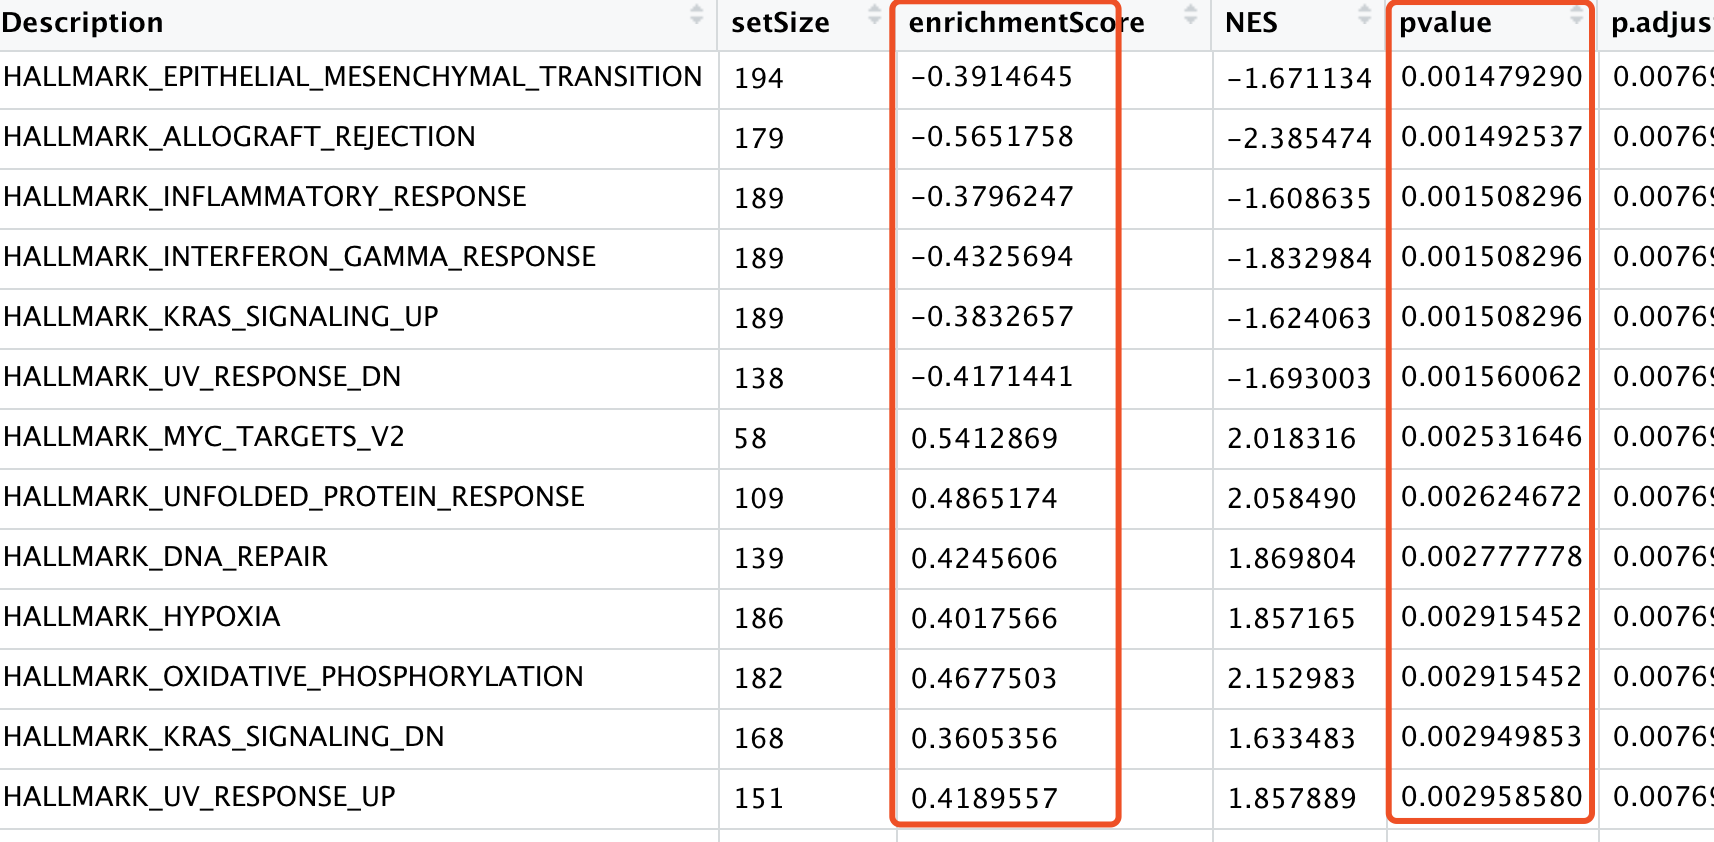
Task: Sort by the NES column arrows
Action: tap(1365, 15)
